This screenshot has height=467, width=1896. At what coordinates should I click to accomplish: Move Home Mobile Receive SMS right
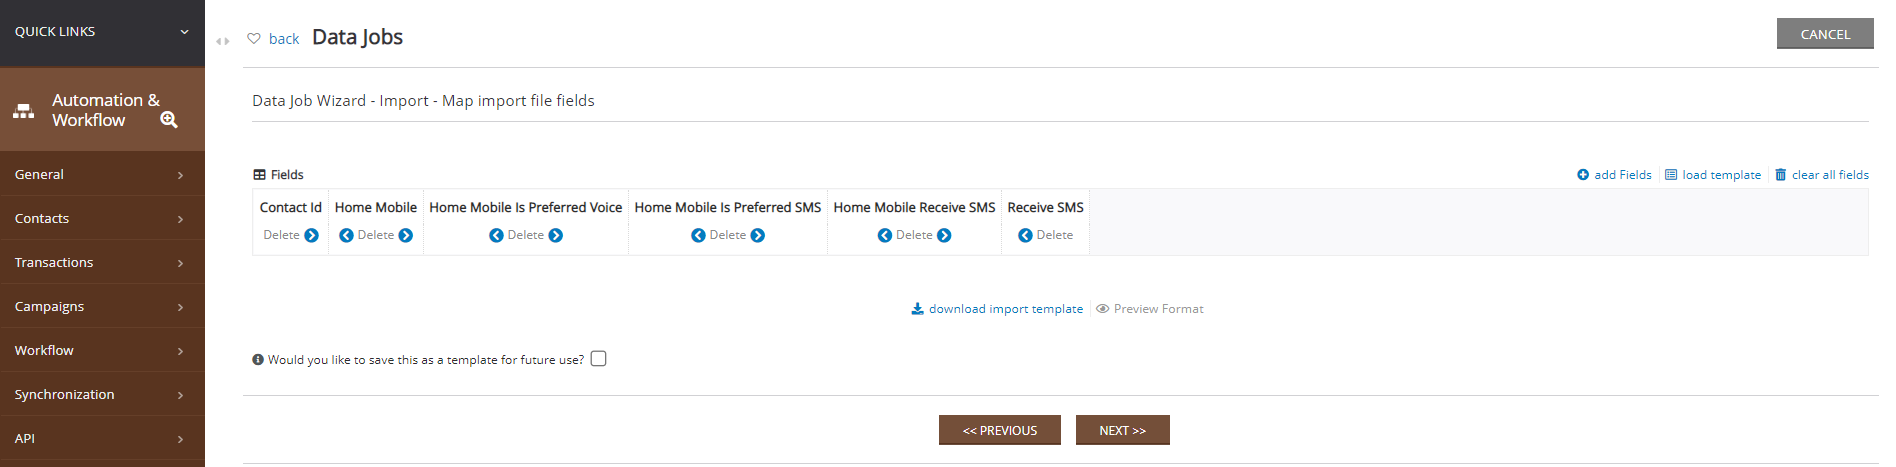pos(944,235)
